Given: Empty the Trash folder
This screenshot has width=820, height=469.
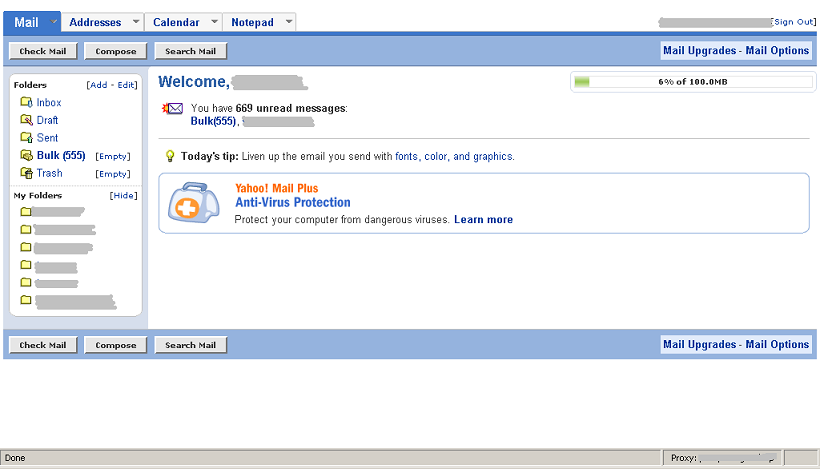Looking at the screenshot, I should click(x=113, y=174).
